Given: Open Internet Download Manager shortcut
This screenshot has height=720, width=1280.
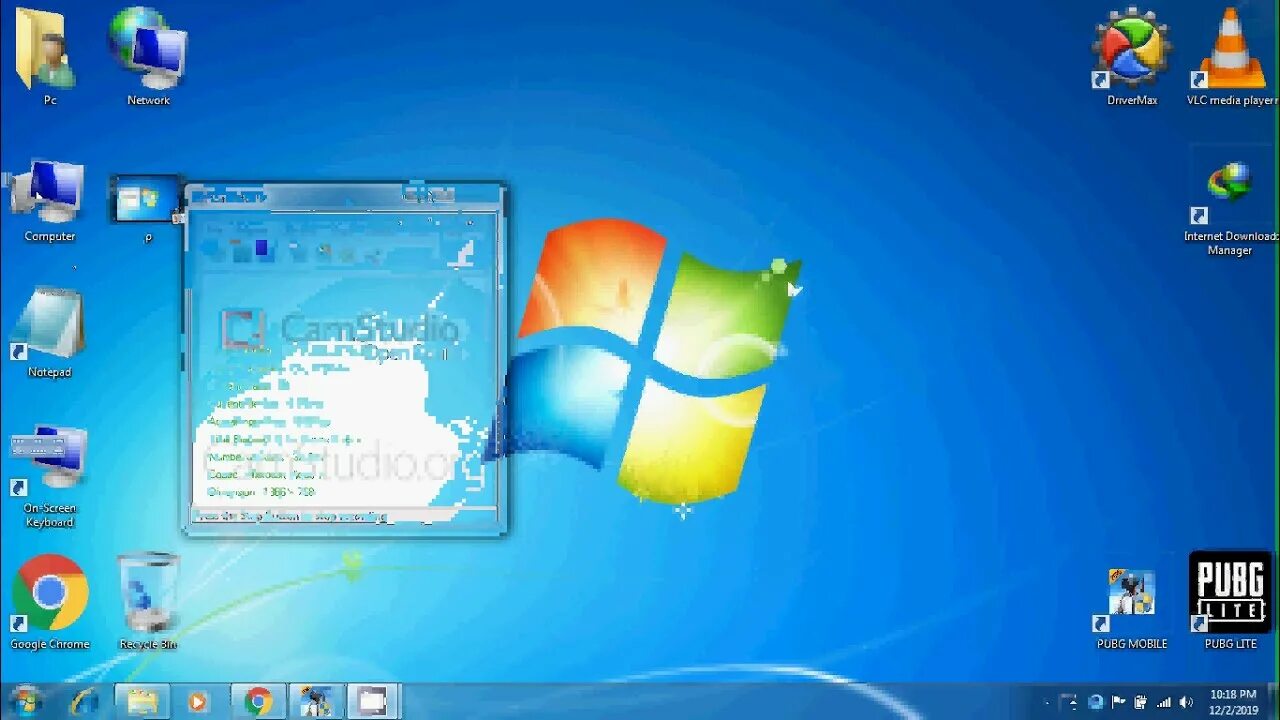Looking at the screenshot, I should (x=1230, y=208).
